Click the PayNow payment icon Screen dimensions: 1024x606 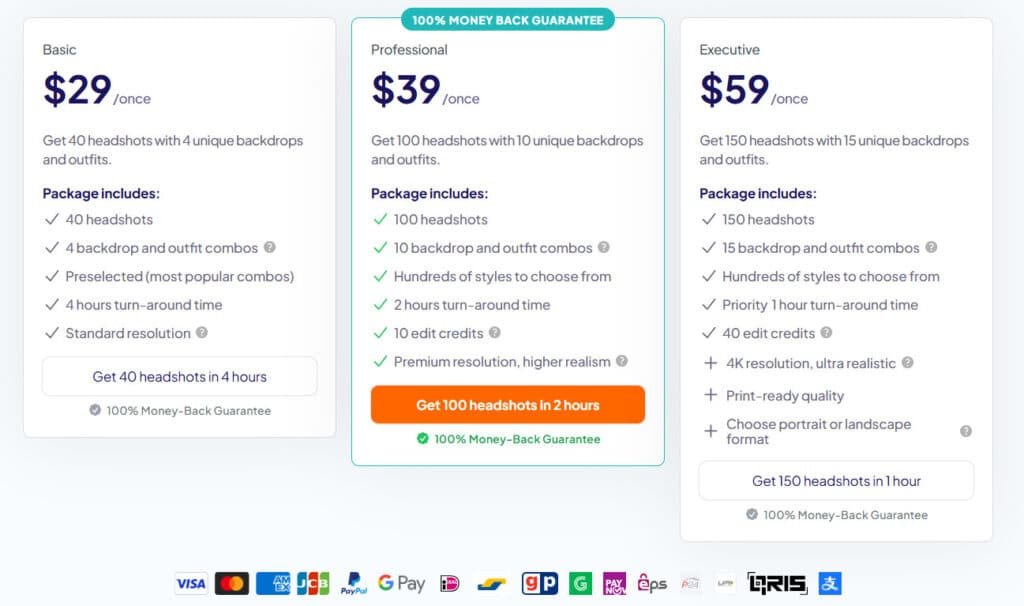[614, 583]
